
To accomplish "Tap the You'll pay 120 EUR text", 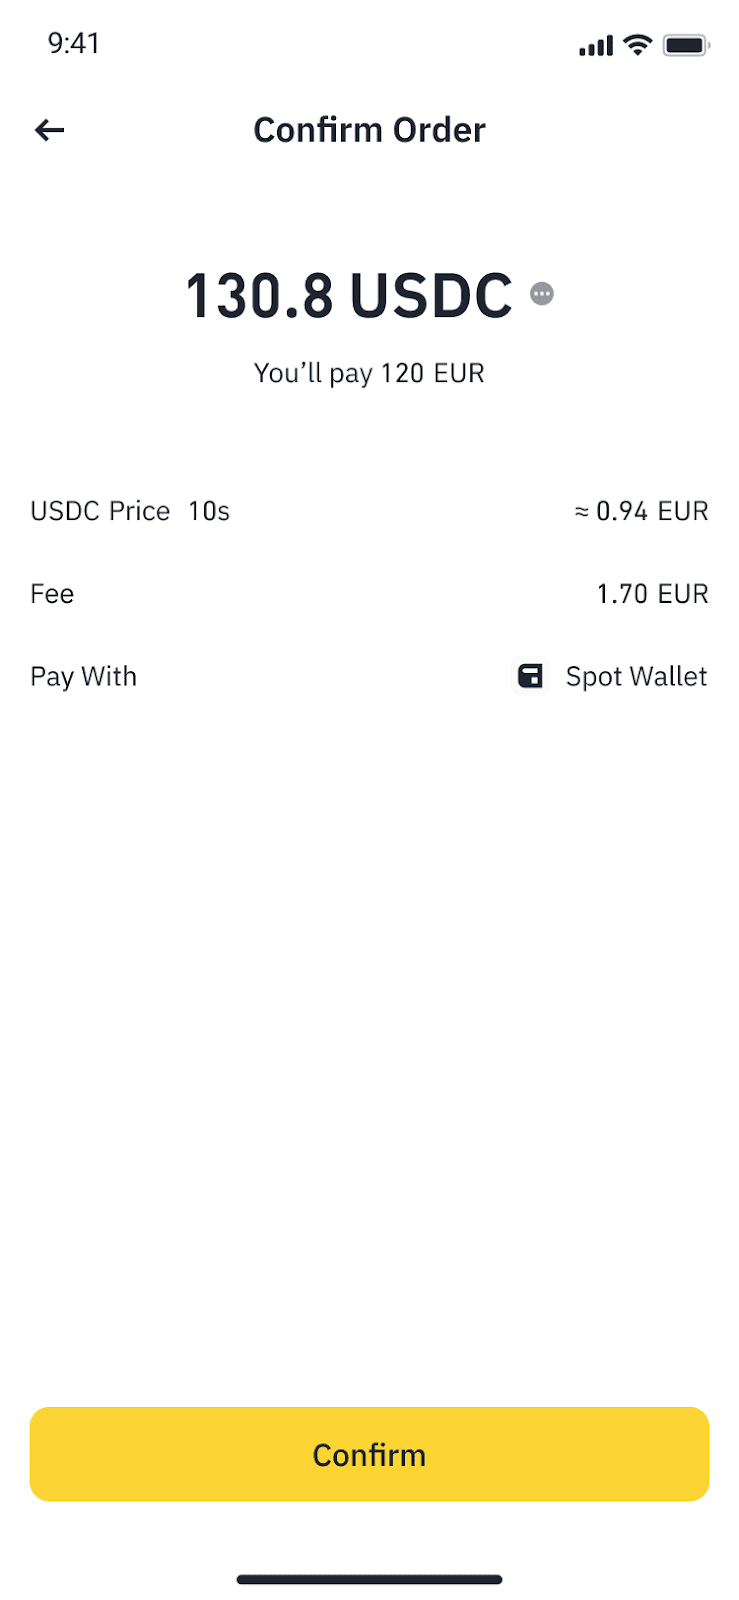I will click(x=369, y=373).
